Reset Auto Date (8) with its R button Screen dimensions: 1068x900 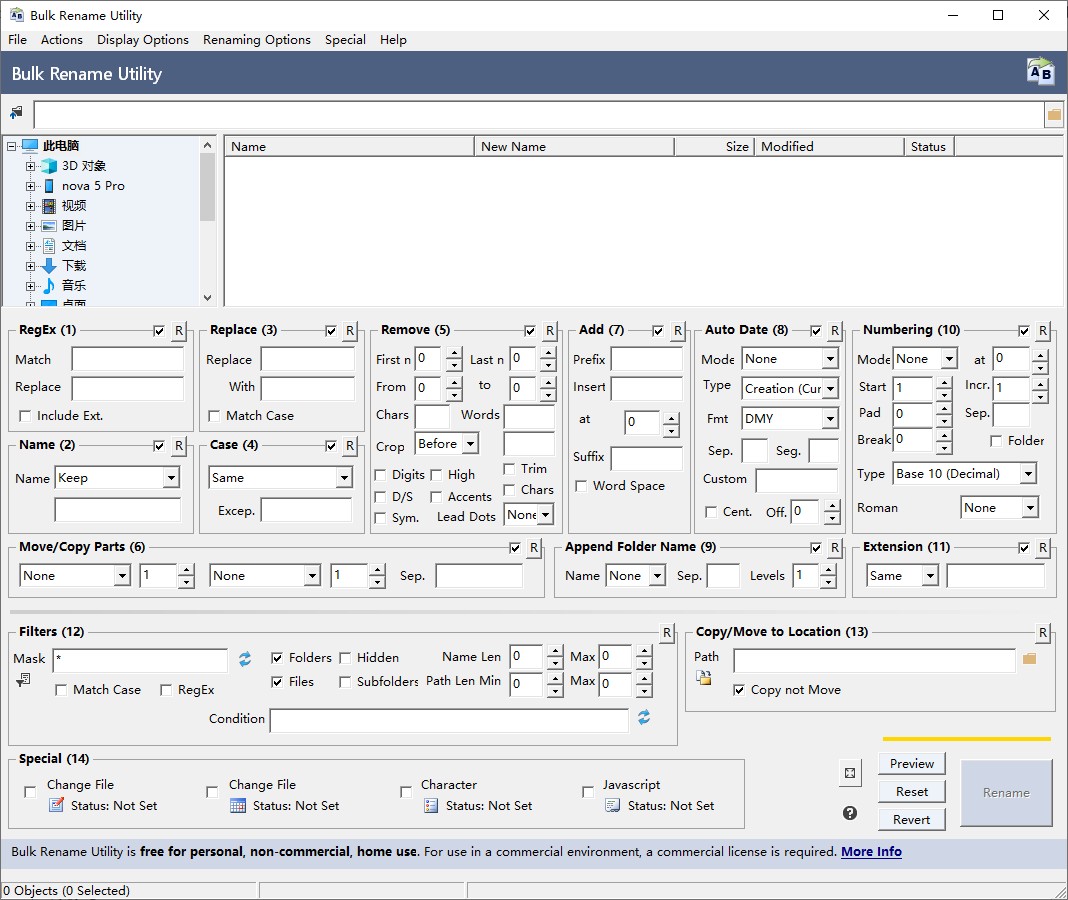pyautogui.click(x=834, y=331)
